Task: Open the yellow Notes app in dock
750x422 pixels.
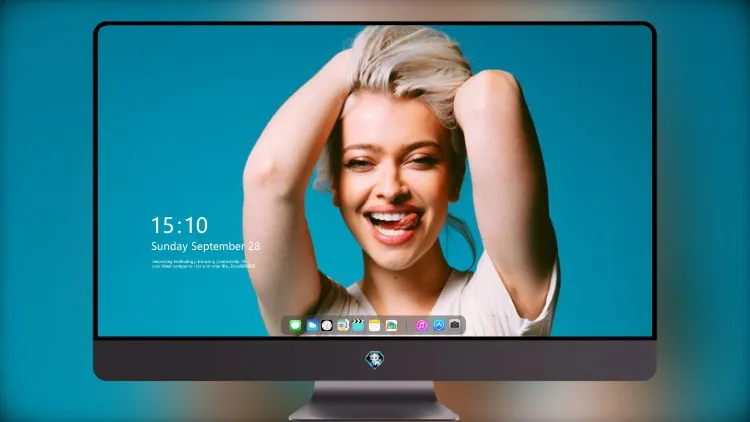Action: [x=375, y=326]
